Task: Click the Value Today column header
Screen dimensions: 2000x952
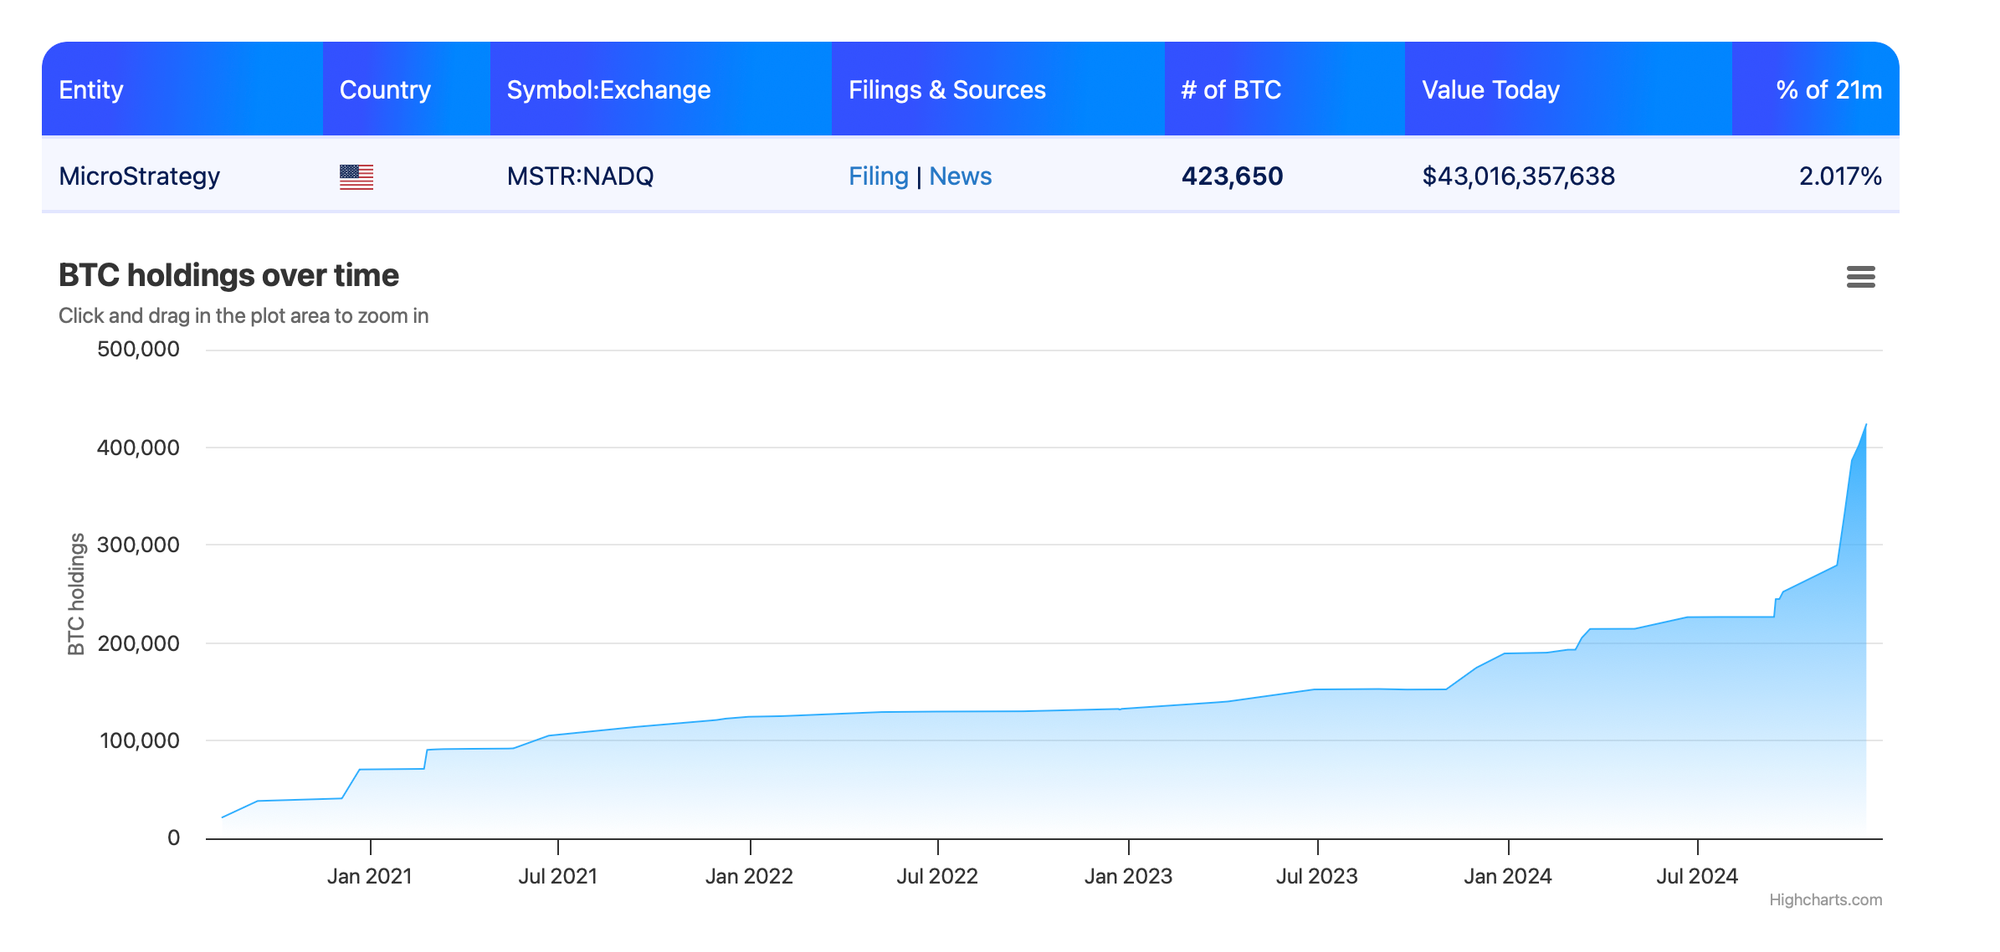Action: pos(1490,90)
